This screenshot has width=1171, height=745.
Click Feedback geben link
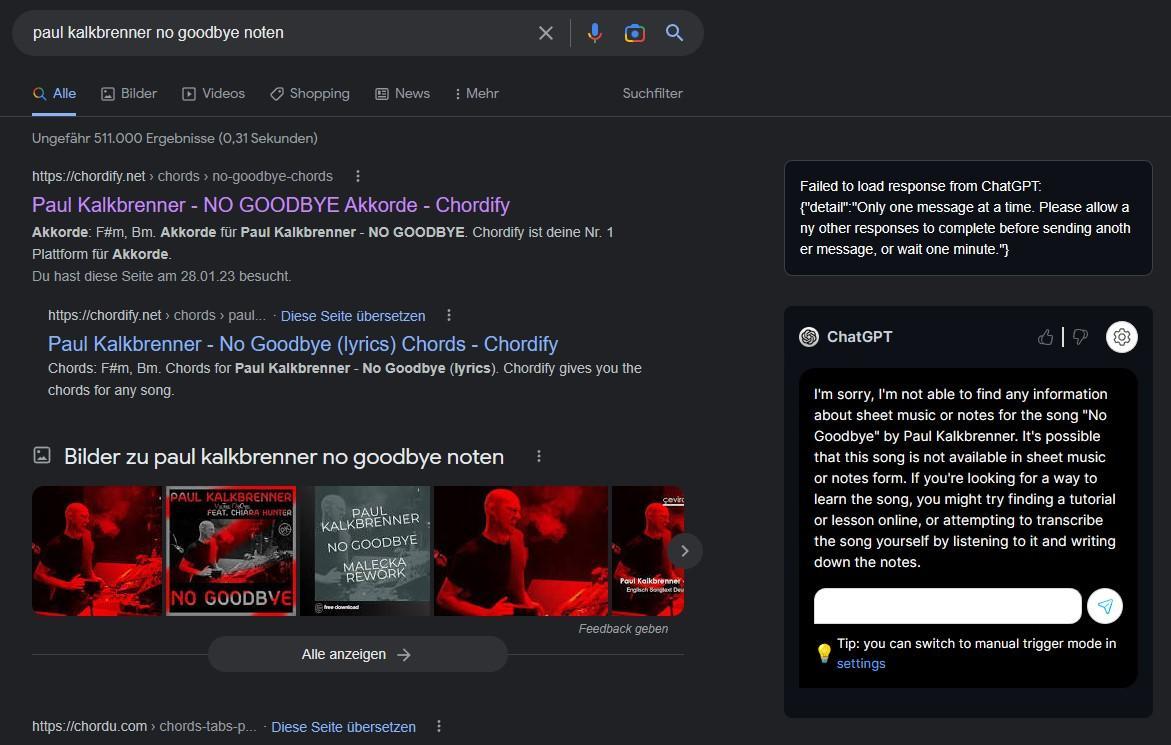click(623, 629)
